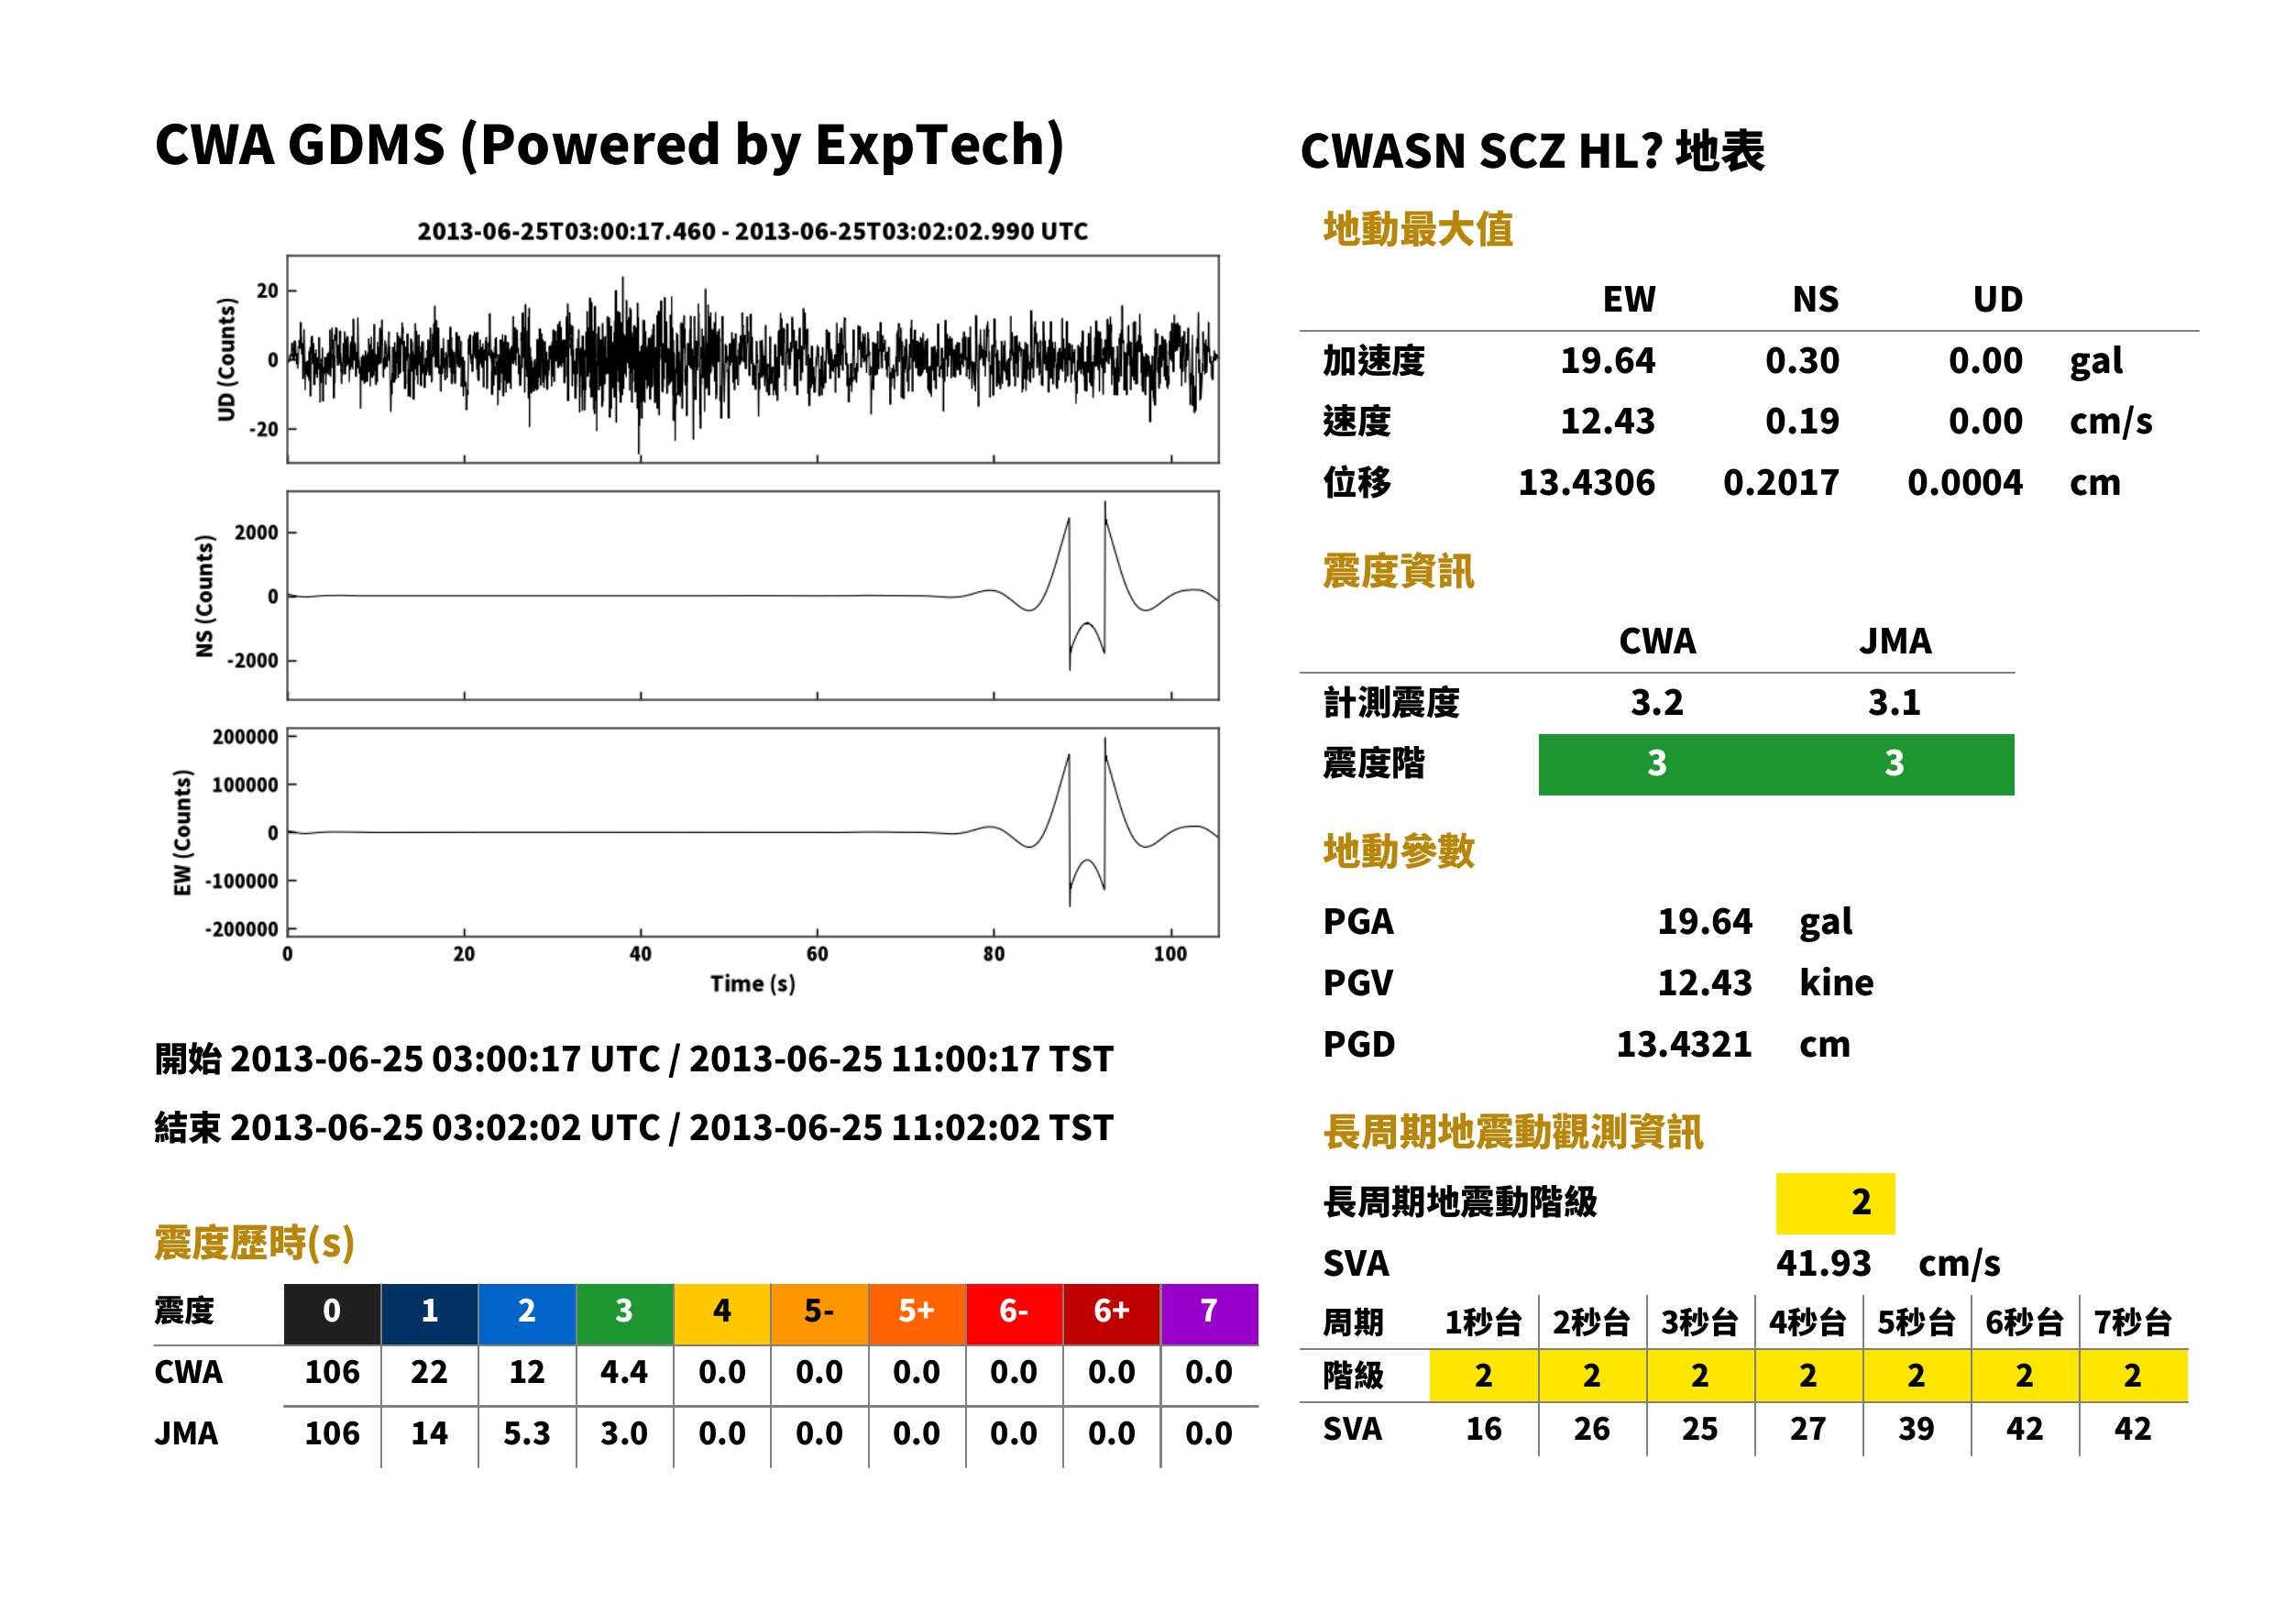Click the black intensity 0 color cell
2274x1624 pixels.
click(332, 1313)
